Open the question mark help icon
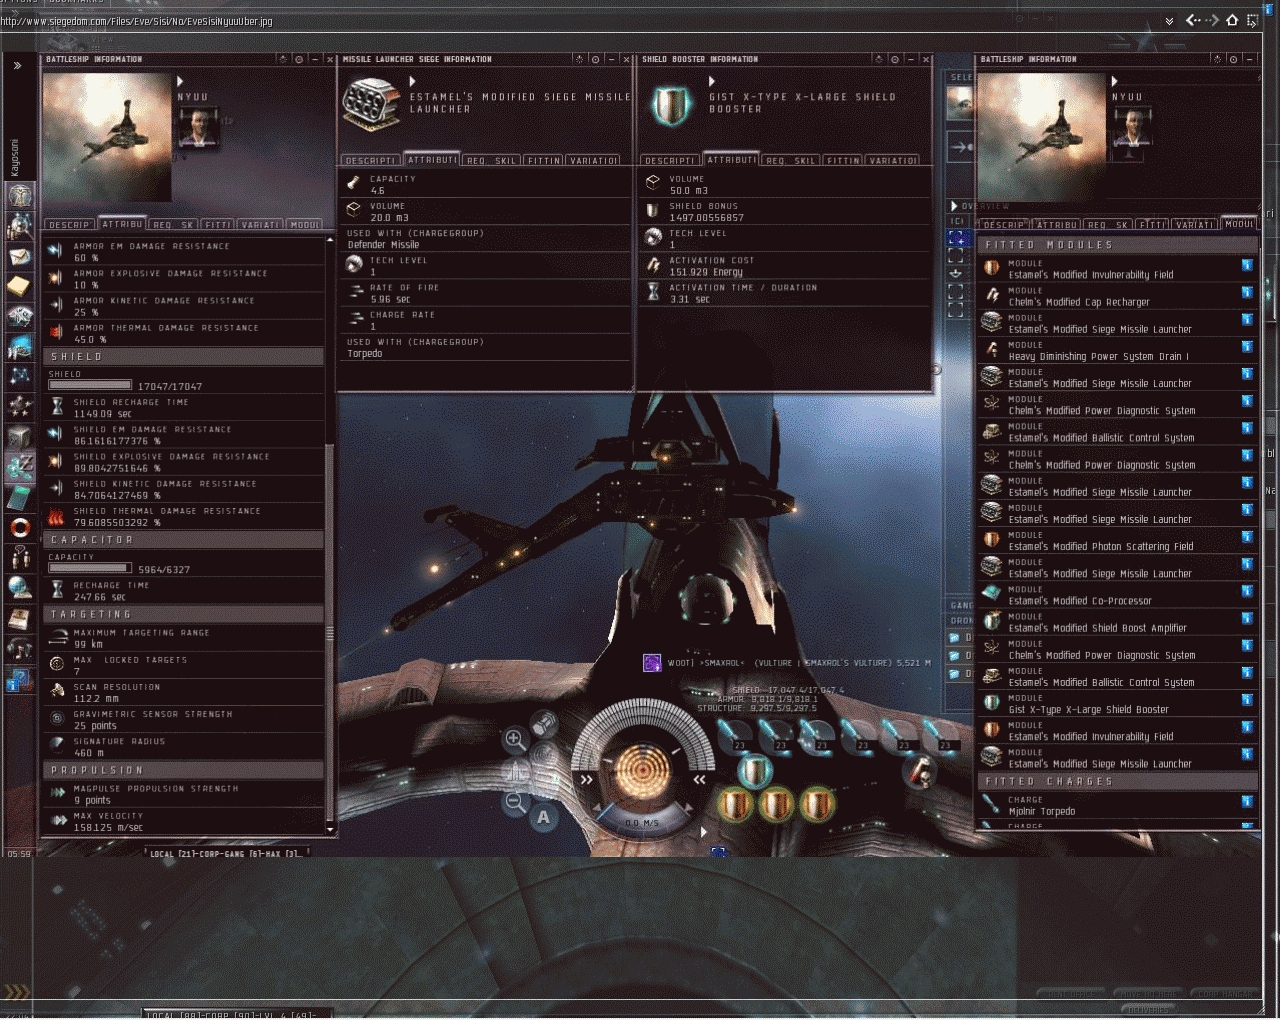This screenshot has height=1020, width=1280. click(x=20, y=681)
